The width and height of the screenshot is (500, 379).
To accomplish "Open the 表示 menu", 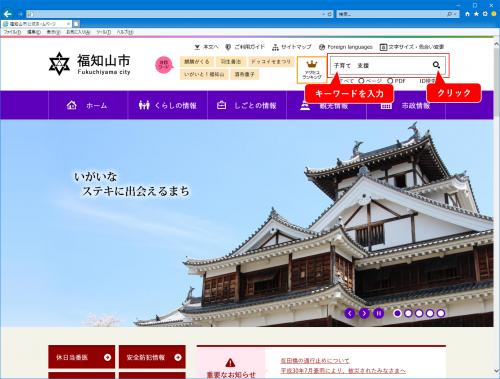I will pyautogui.click(x=53, y=32).
